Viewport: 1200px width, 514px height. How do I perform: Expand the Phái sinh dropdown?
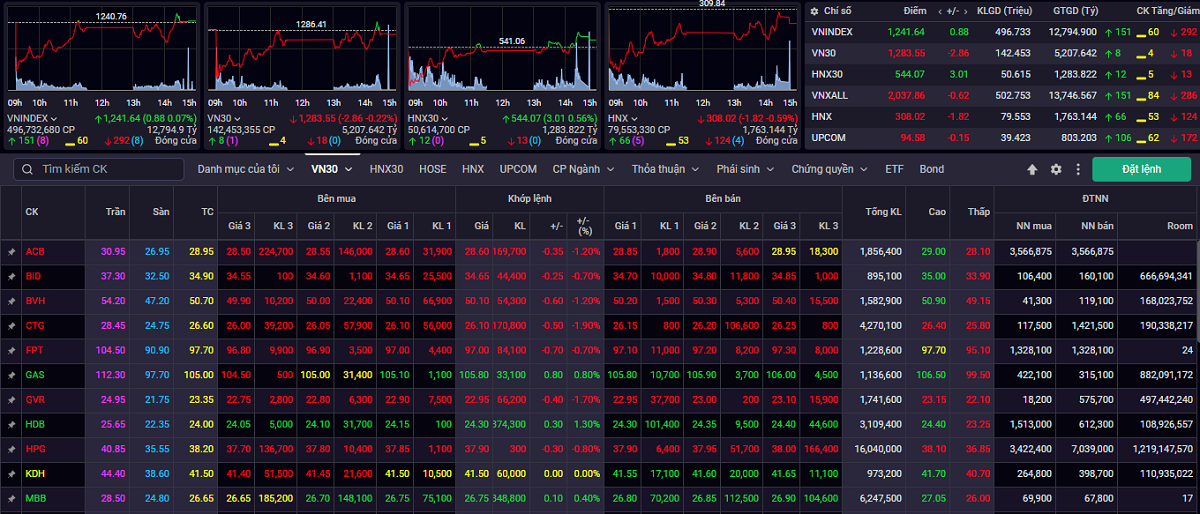745,170
